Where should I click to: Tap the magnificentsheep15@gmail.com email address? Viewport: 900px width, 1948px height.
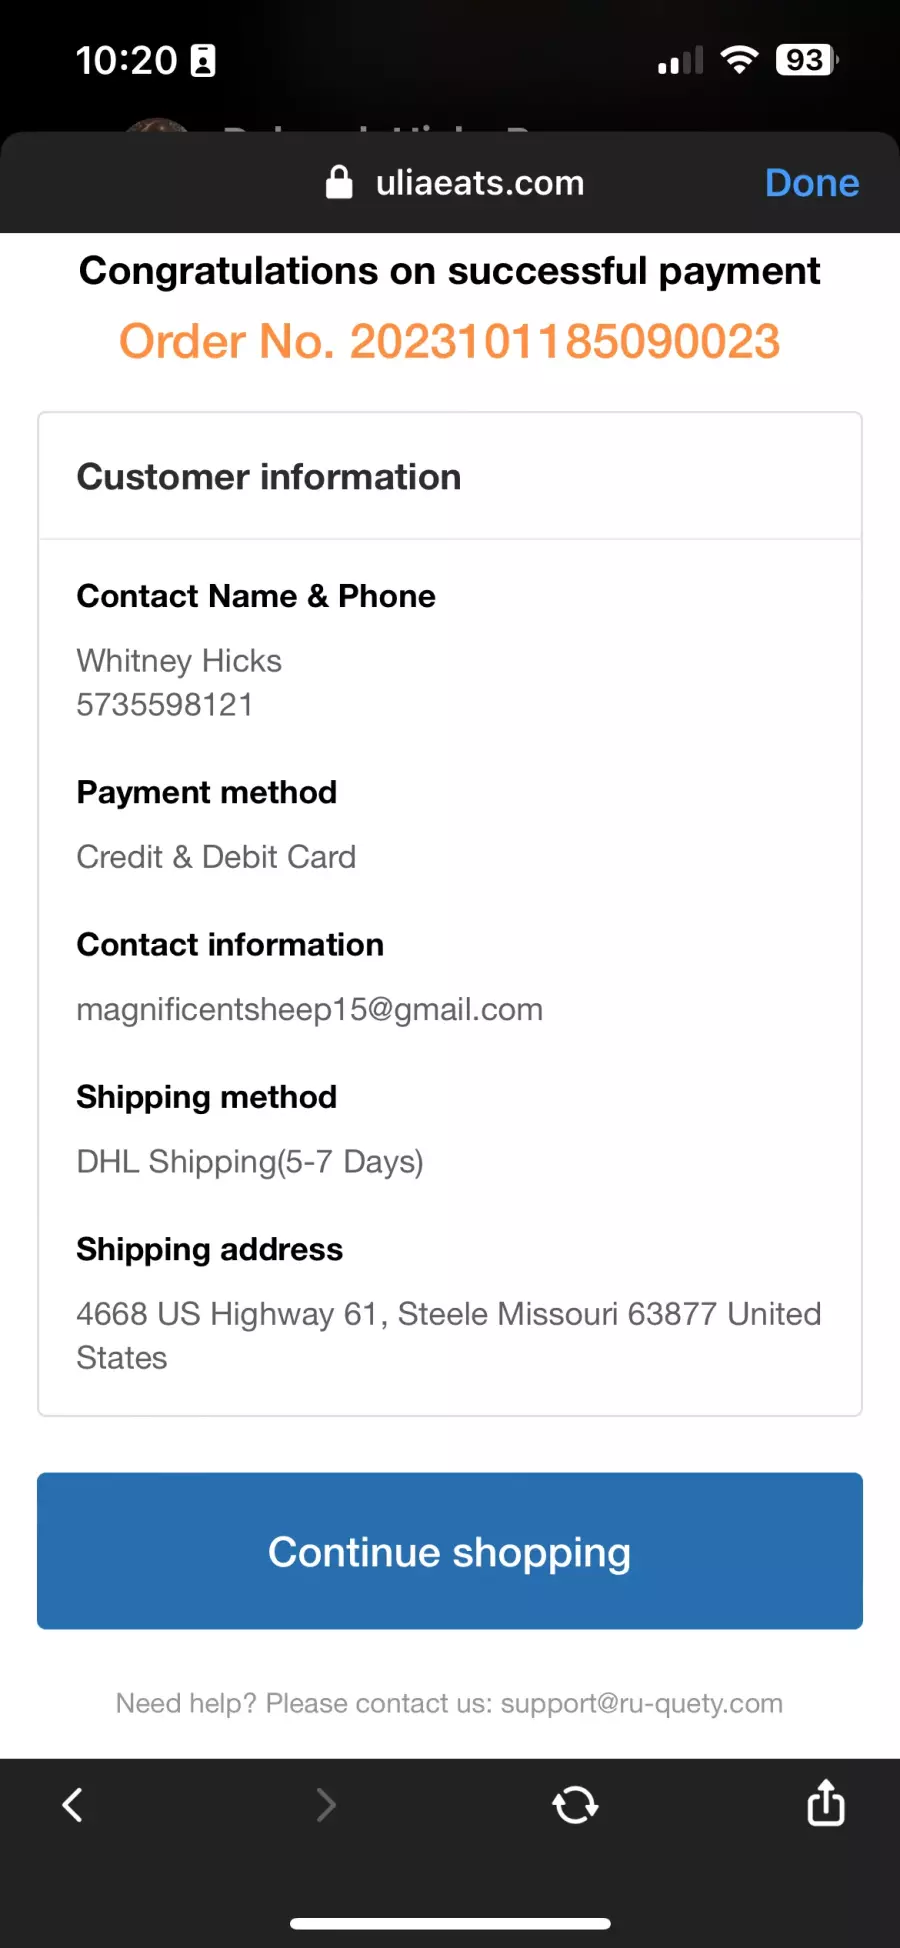pyautogui.click(x=310, y=1010)
